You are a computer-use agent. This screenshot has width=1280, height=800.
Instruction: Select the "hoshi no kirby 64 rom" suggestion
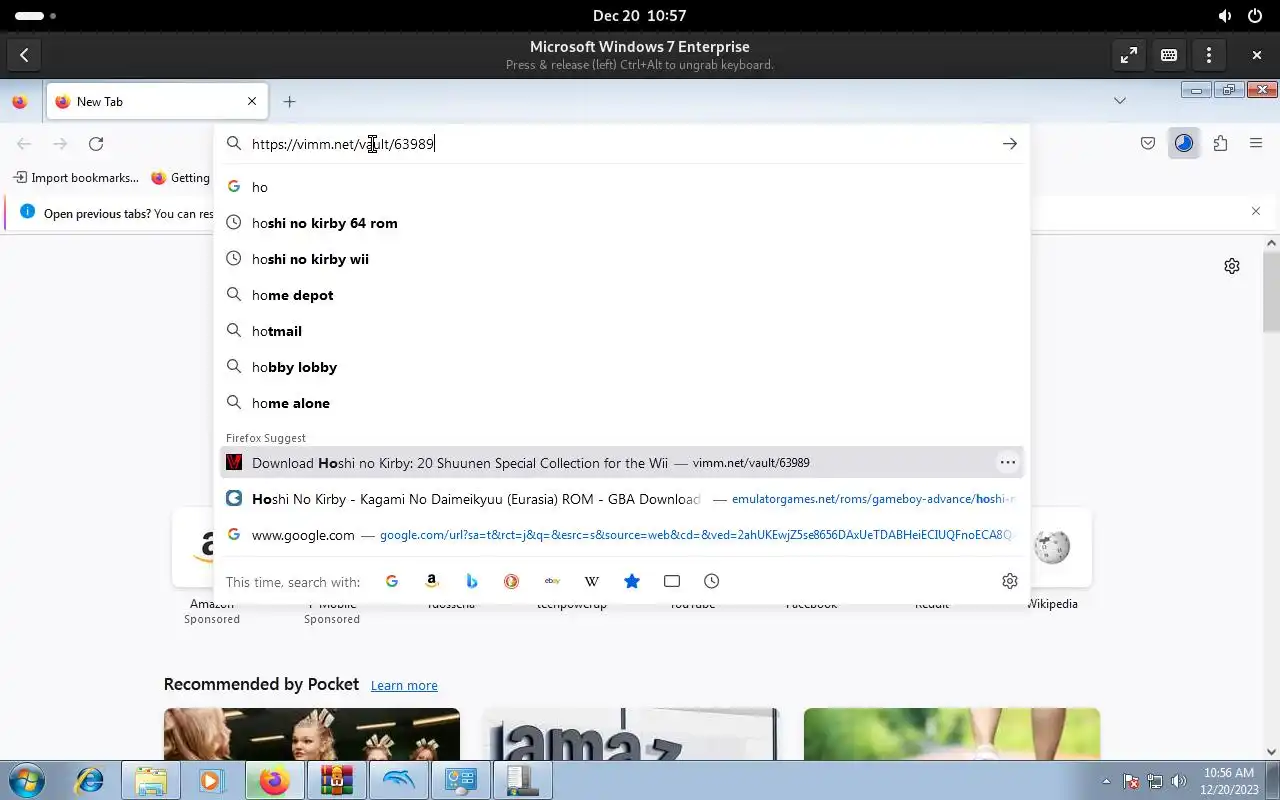pyautogui.click(x=622, y=223)
